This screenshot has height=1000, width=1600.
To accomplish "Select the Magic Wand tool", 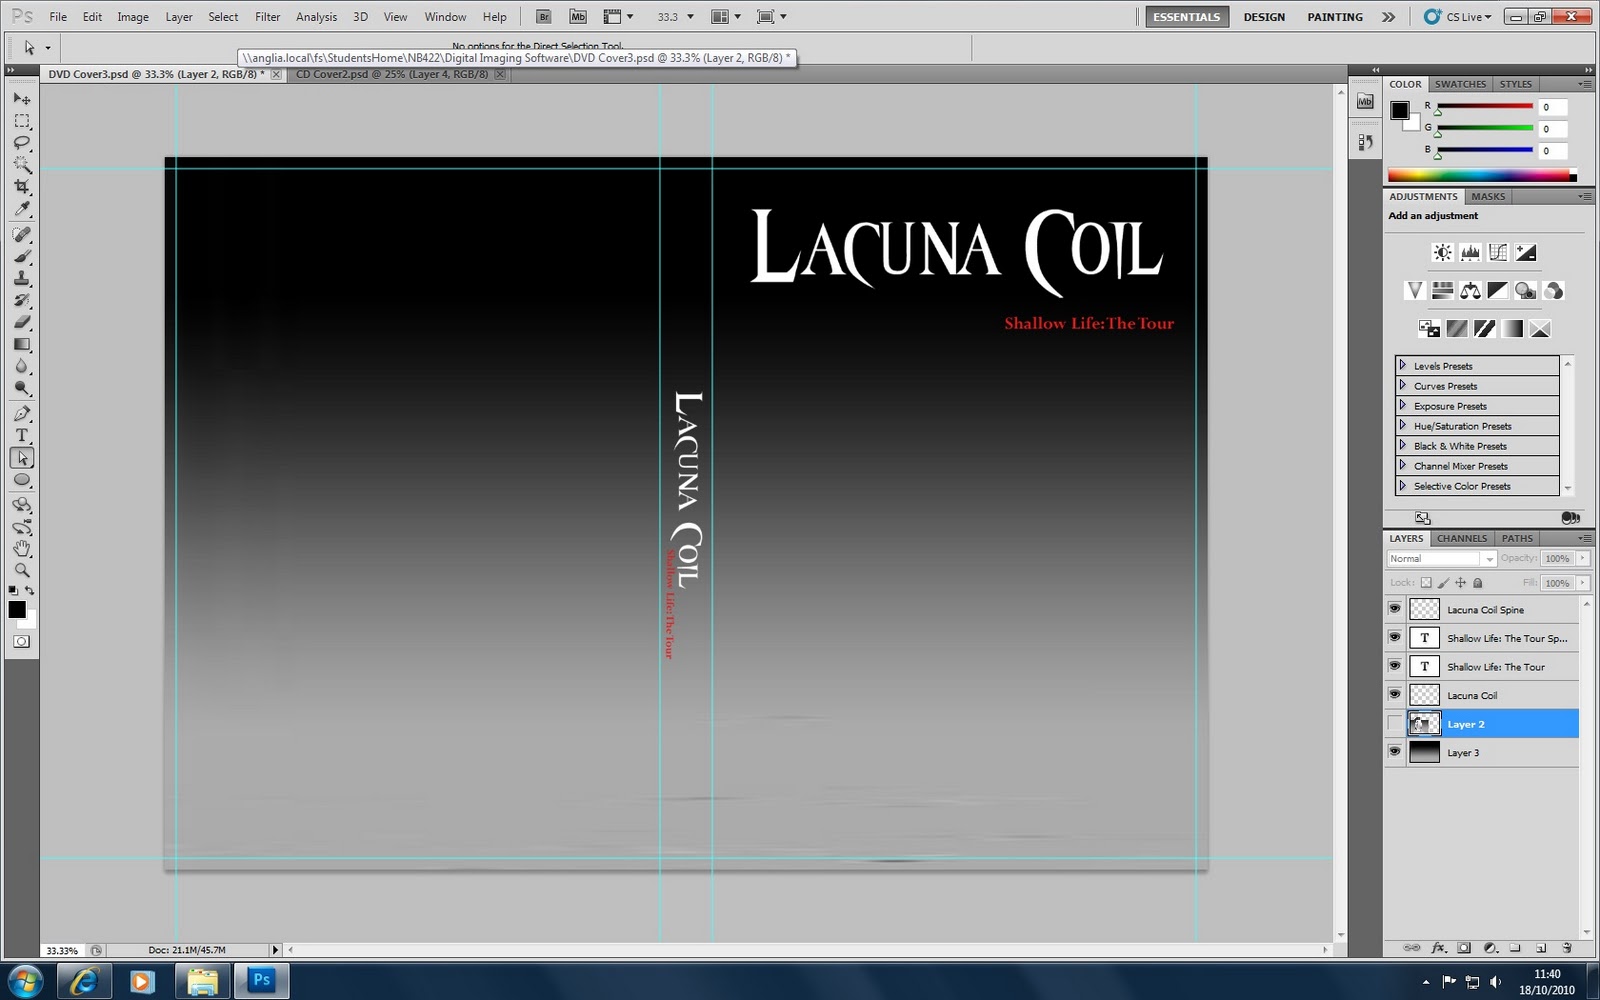I will [x=22, y=165].
